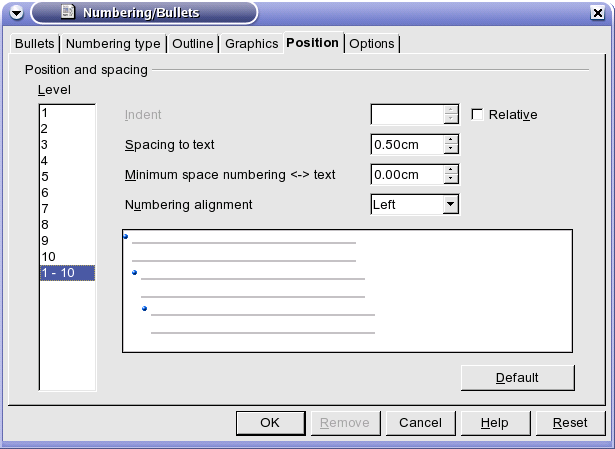Select the 1 - 10 level entry
Screen dimensions: 615x449
click(x=67, y=273)
